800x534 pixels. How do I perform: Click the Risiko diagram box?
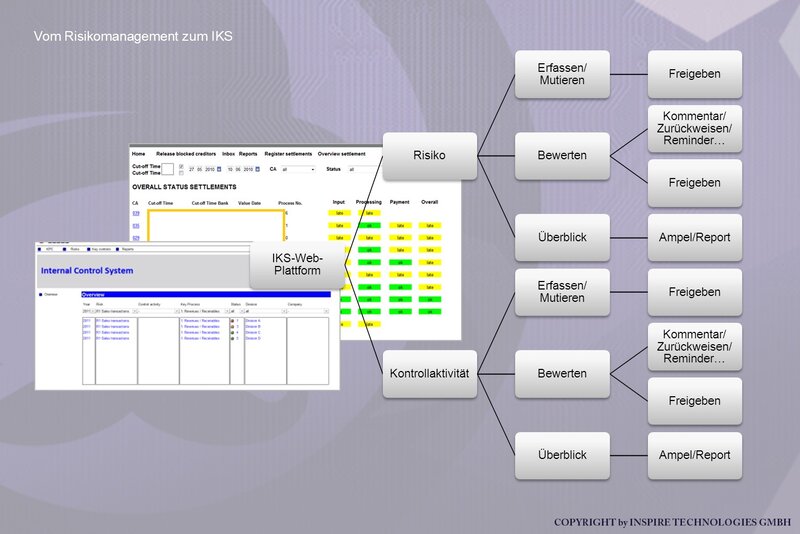click(x=430, y=156)
